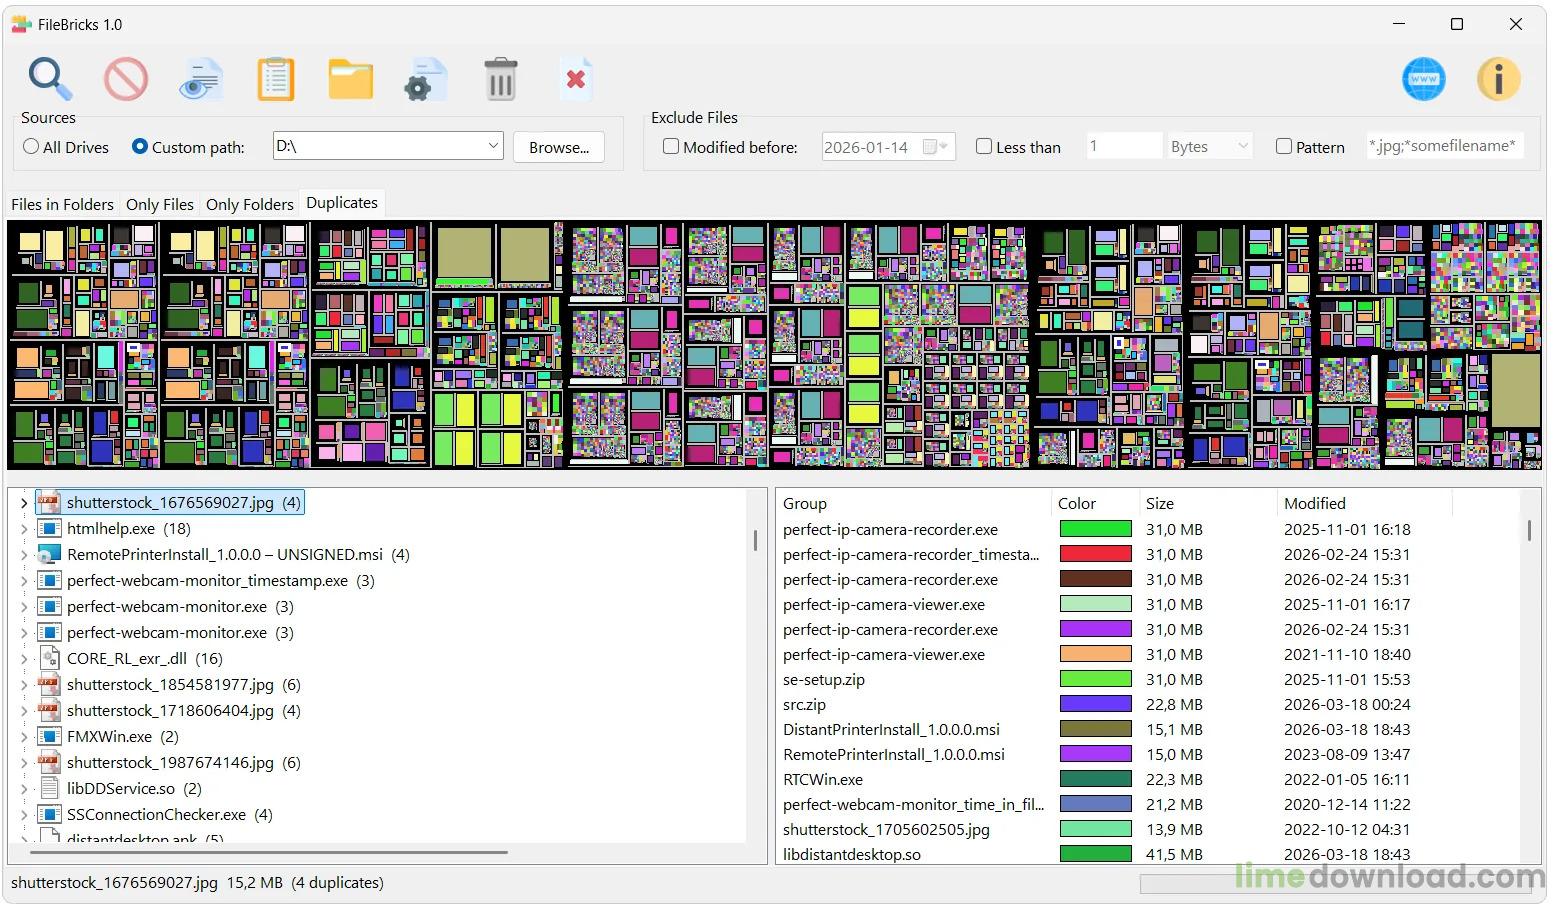Select the RTCWin.exe row
This screenshot has height=907, width=1553.
click(1150, 779)
